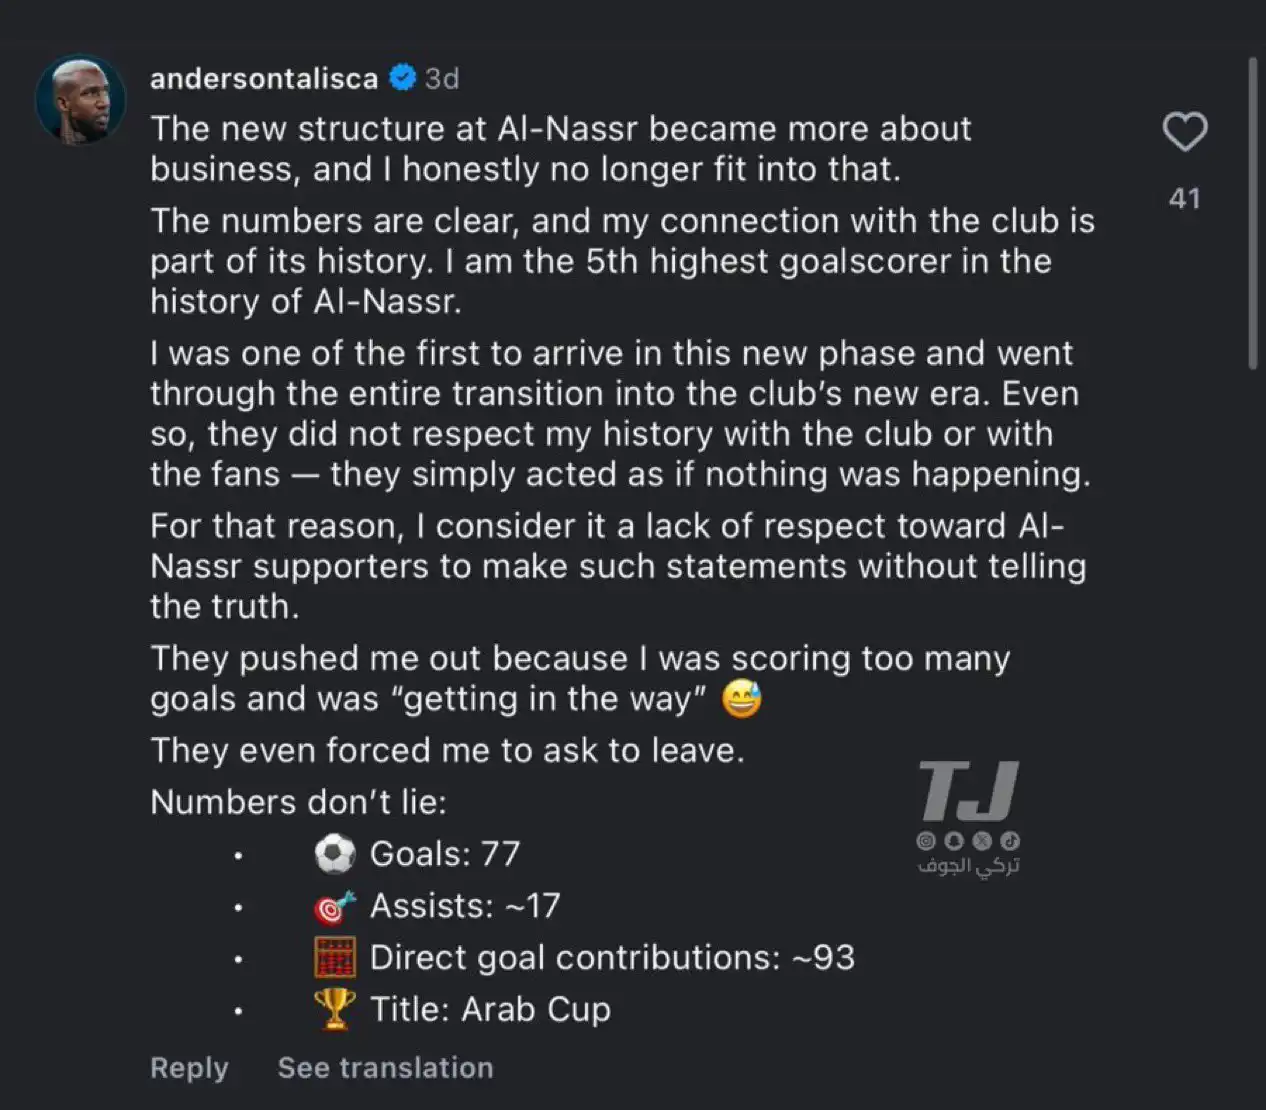Click the TikTok icon in the watermark

coord(1010,842)
